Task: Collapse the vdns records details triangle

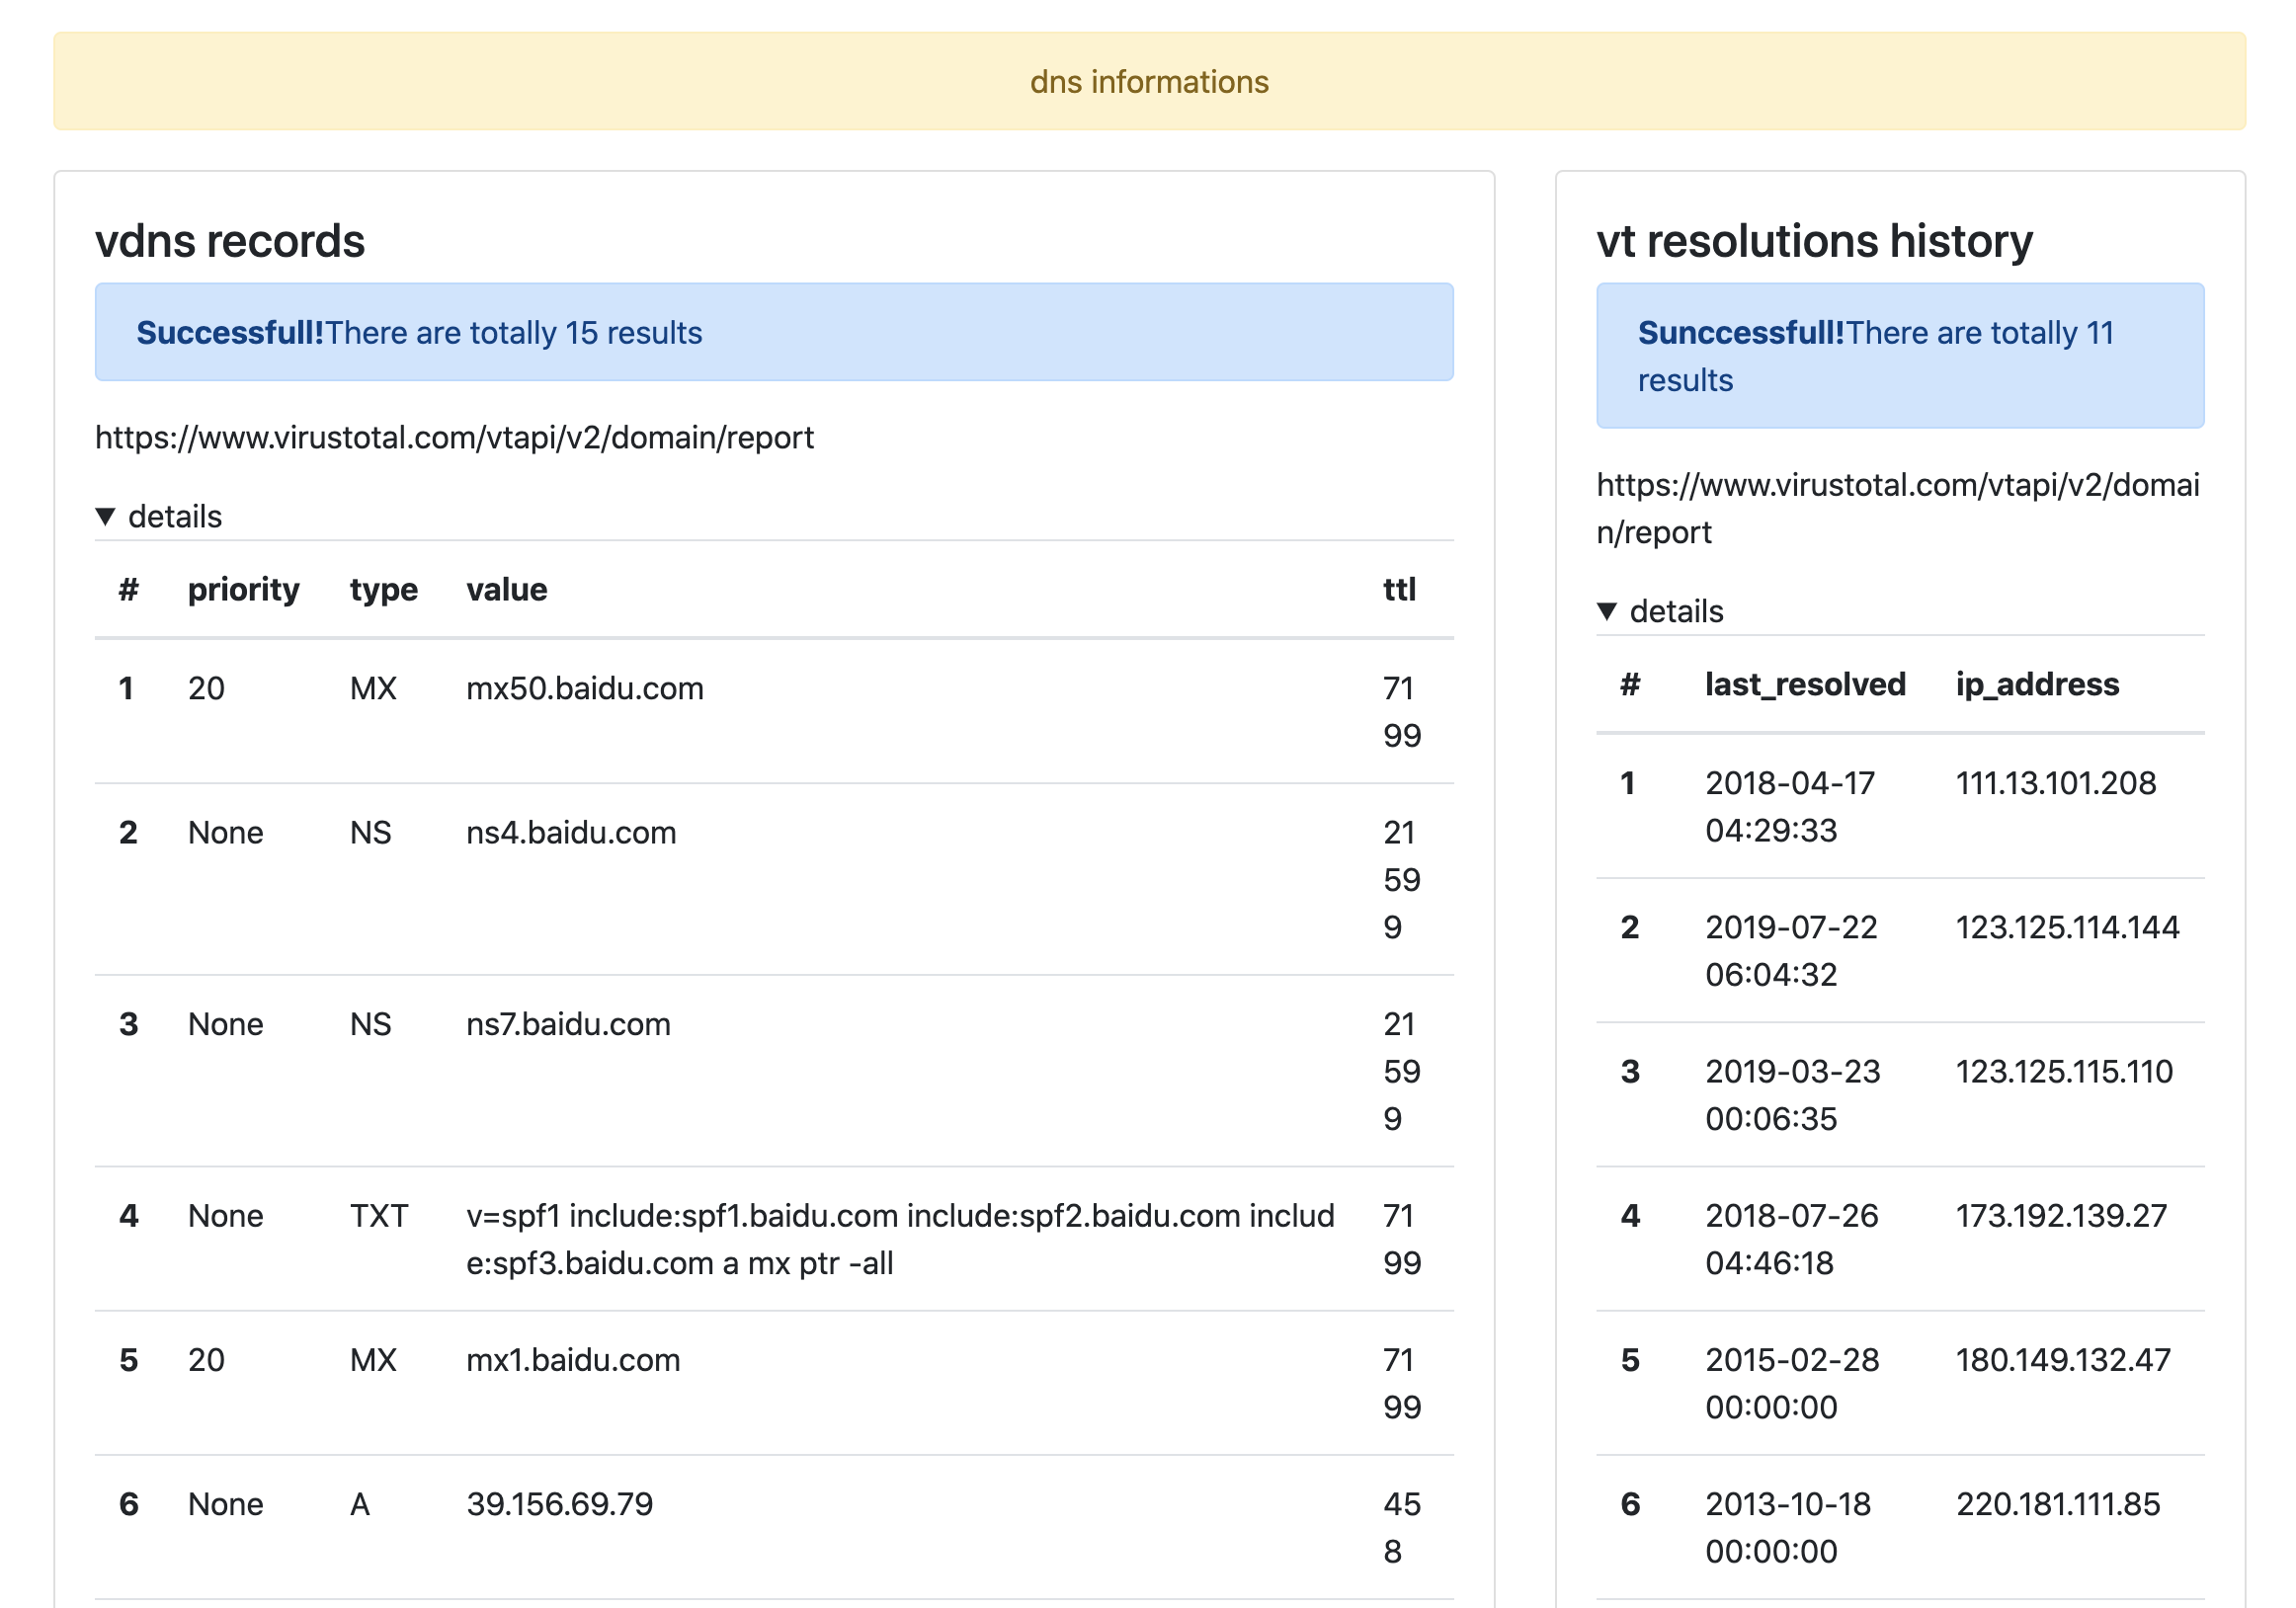Action: click(106, 517)
